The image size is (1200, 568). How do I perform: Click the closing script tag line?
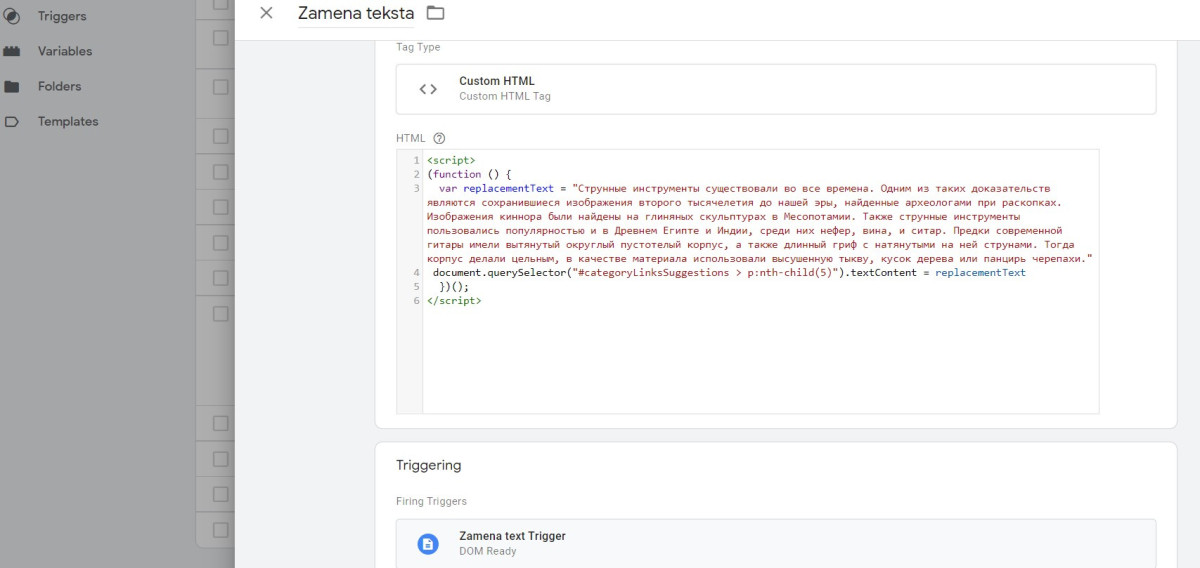pyautogui.click(x=454, y=300)
